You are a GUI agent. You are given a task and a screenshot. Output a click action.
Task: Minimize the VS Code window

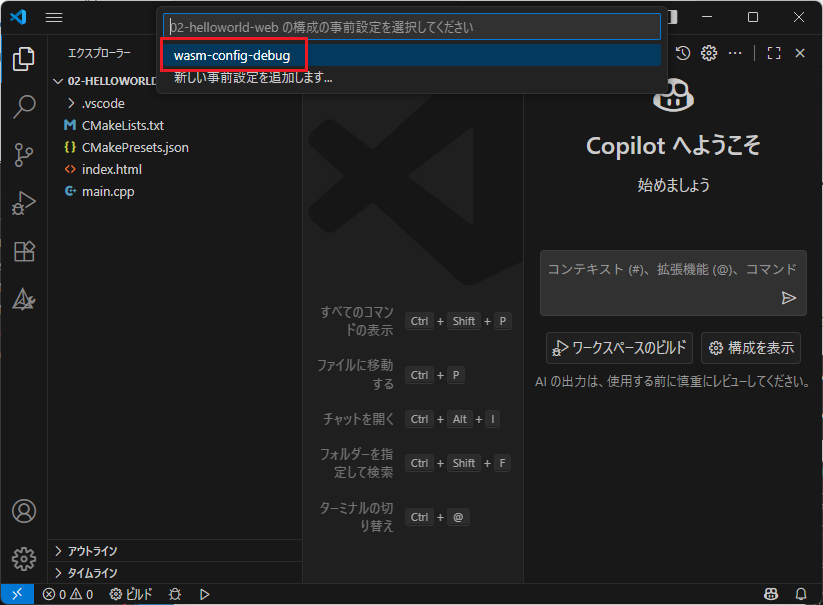pos(707,17)
